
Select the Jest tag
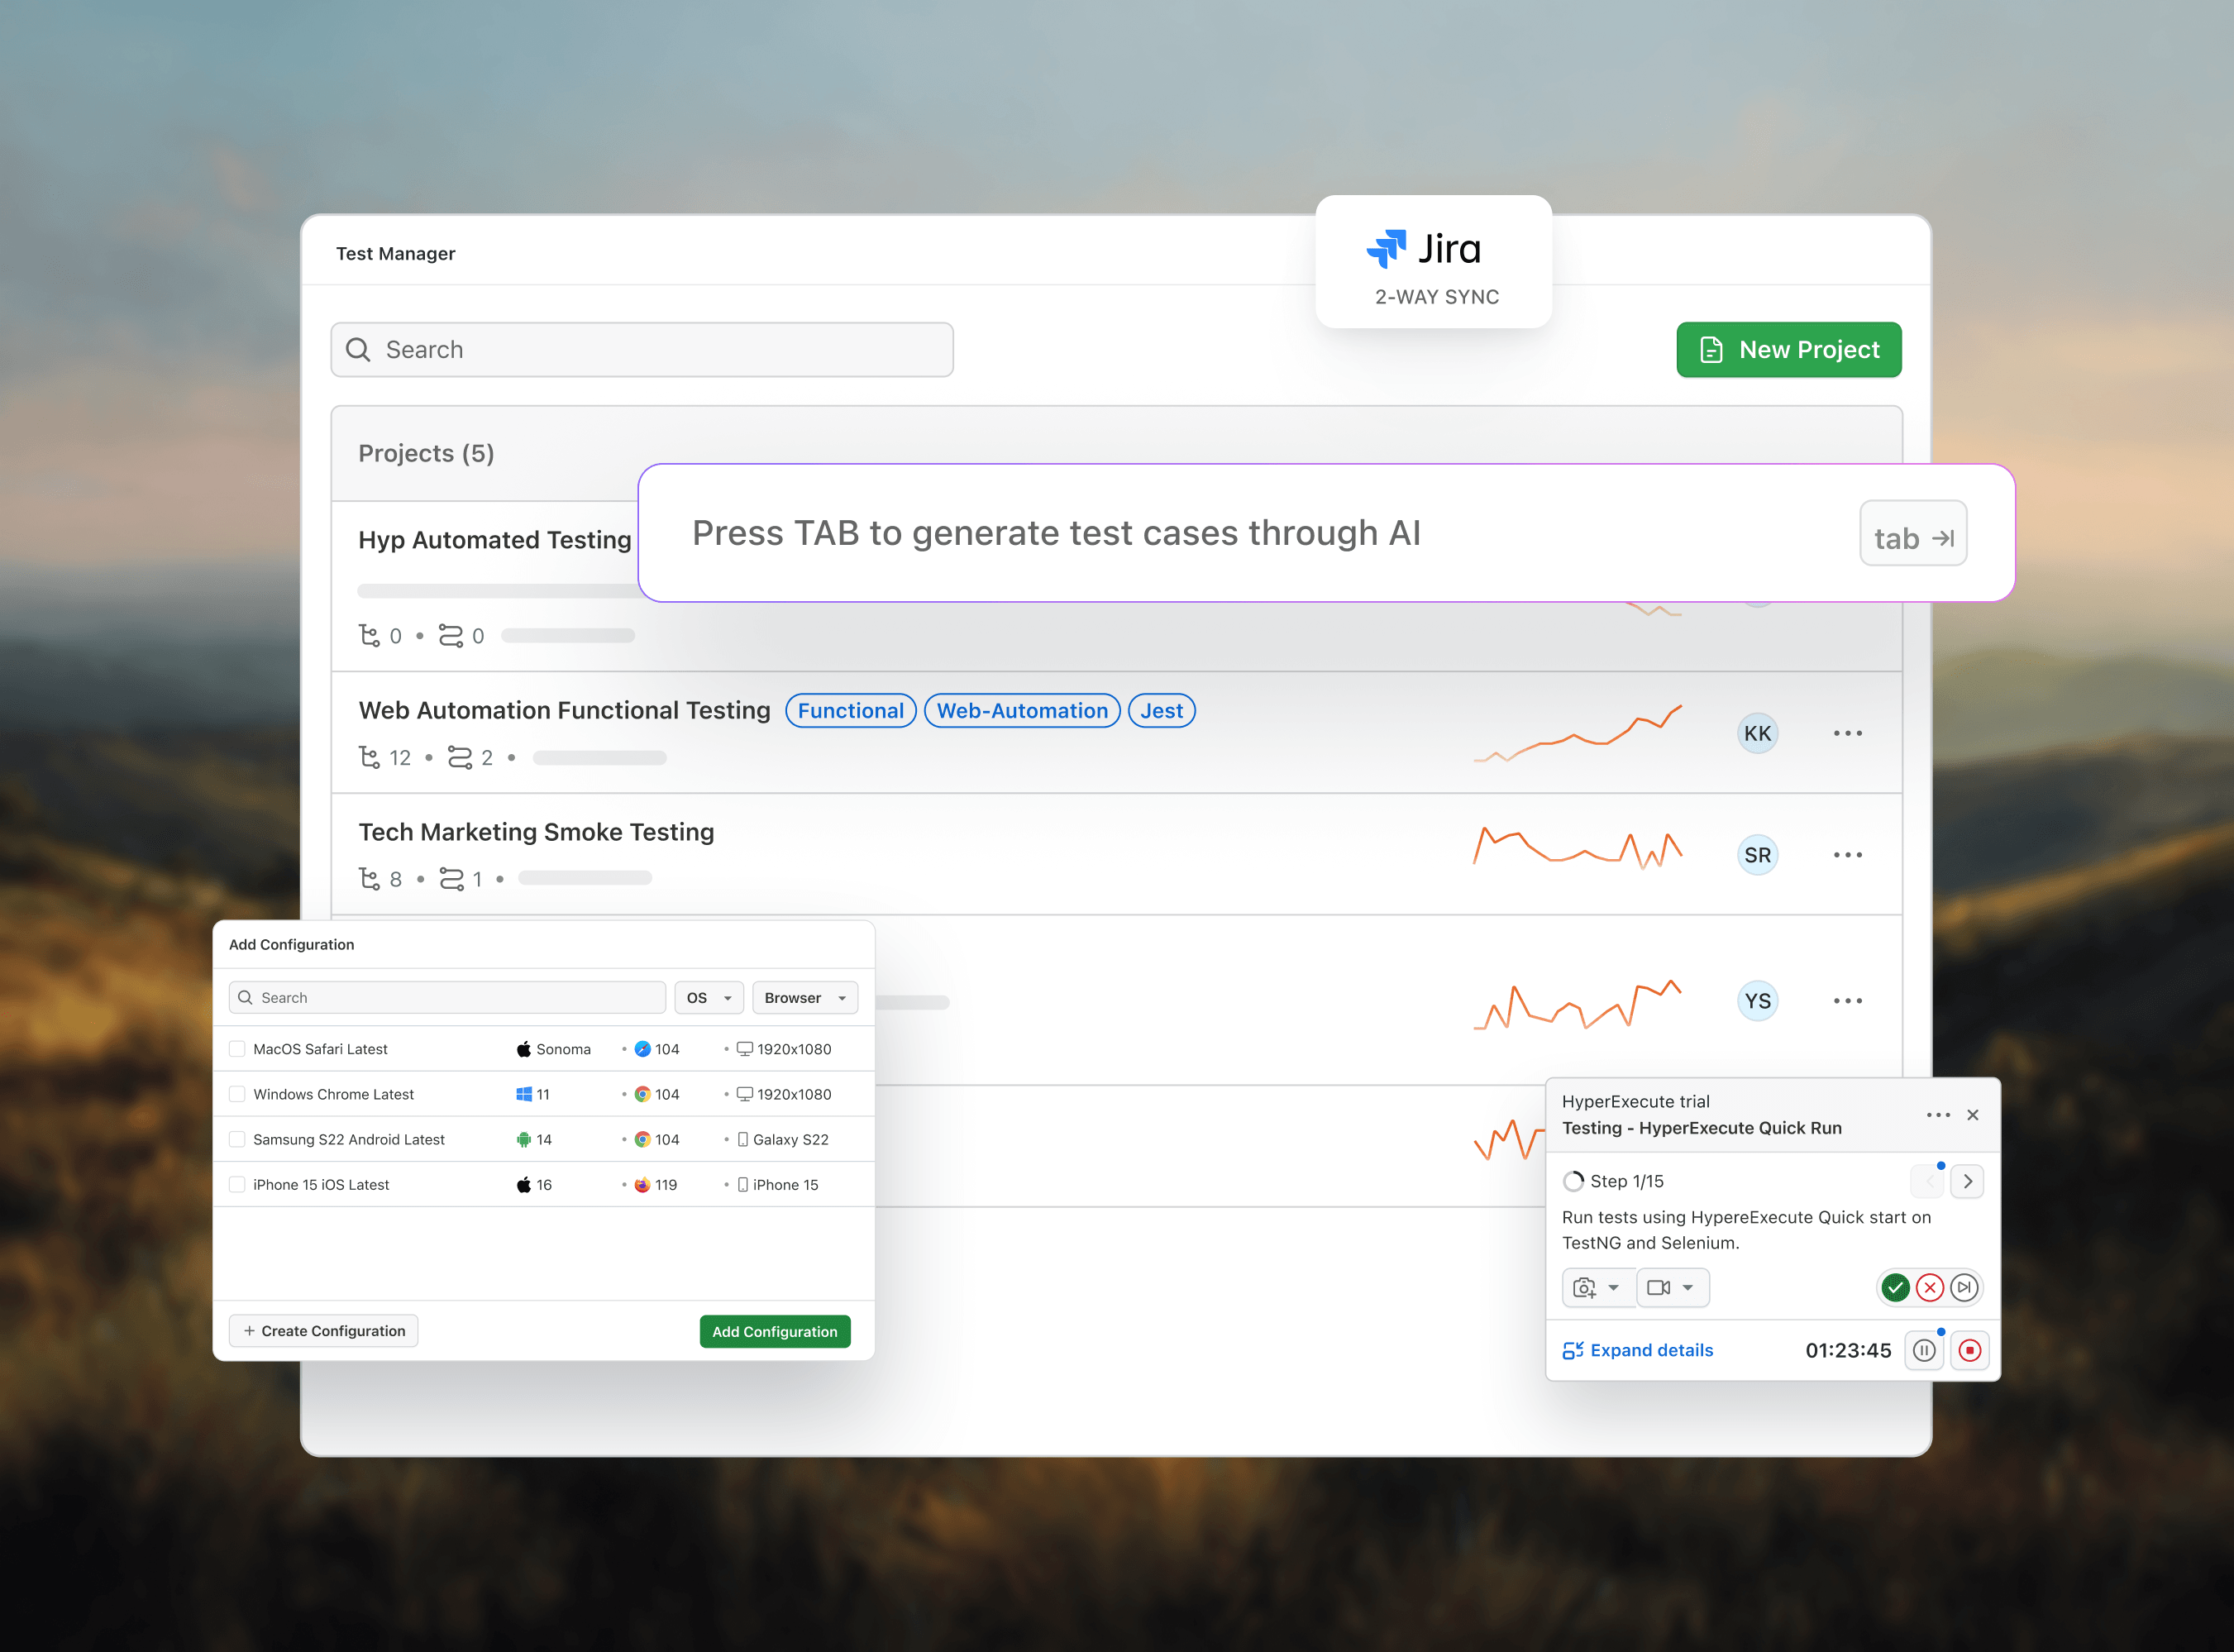(x=1161, y=711)
